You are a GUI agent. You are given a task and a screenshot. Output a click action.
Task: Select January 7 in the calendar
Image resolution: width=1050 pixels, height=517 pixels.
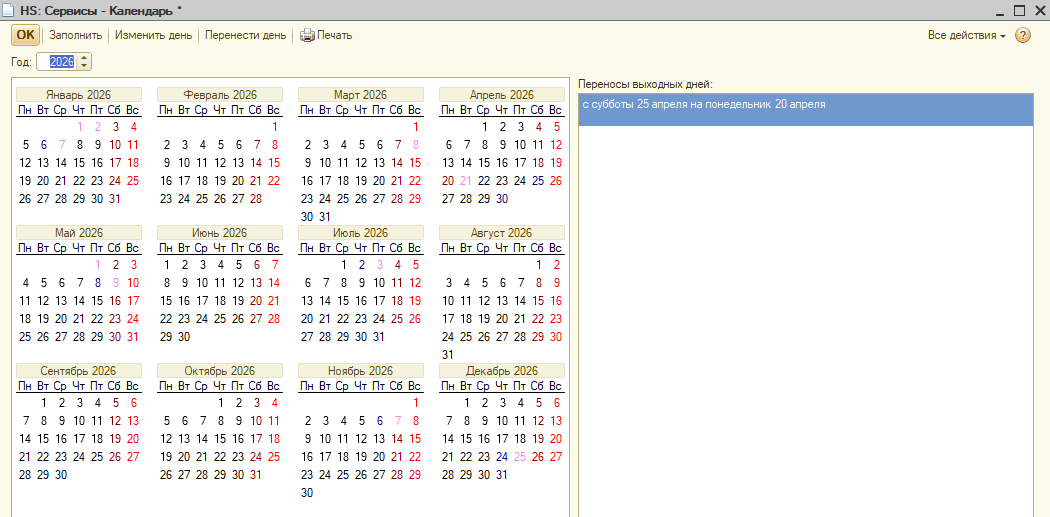click(x=62, y=145)
